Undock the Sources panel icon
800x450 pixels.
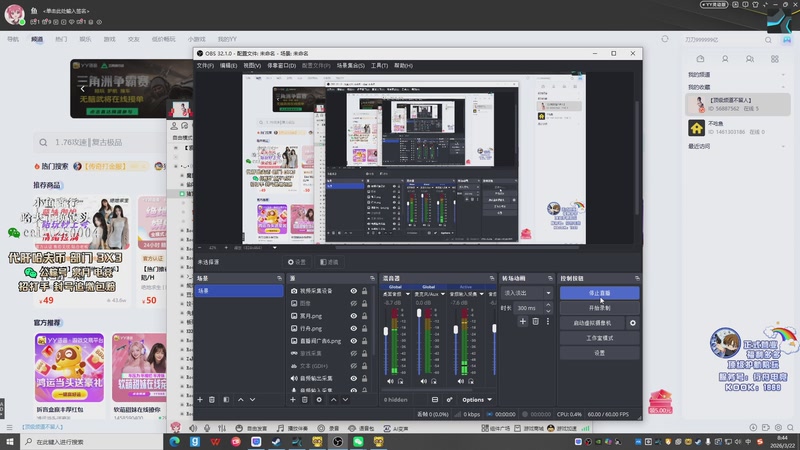(x=372, y=278)
